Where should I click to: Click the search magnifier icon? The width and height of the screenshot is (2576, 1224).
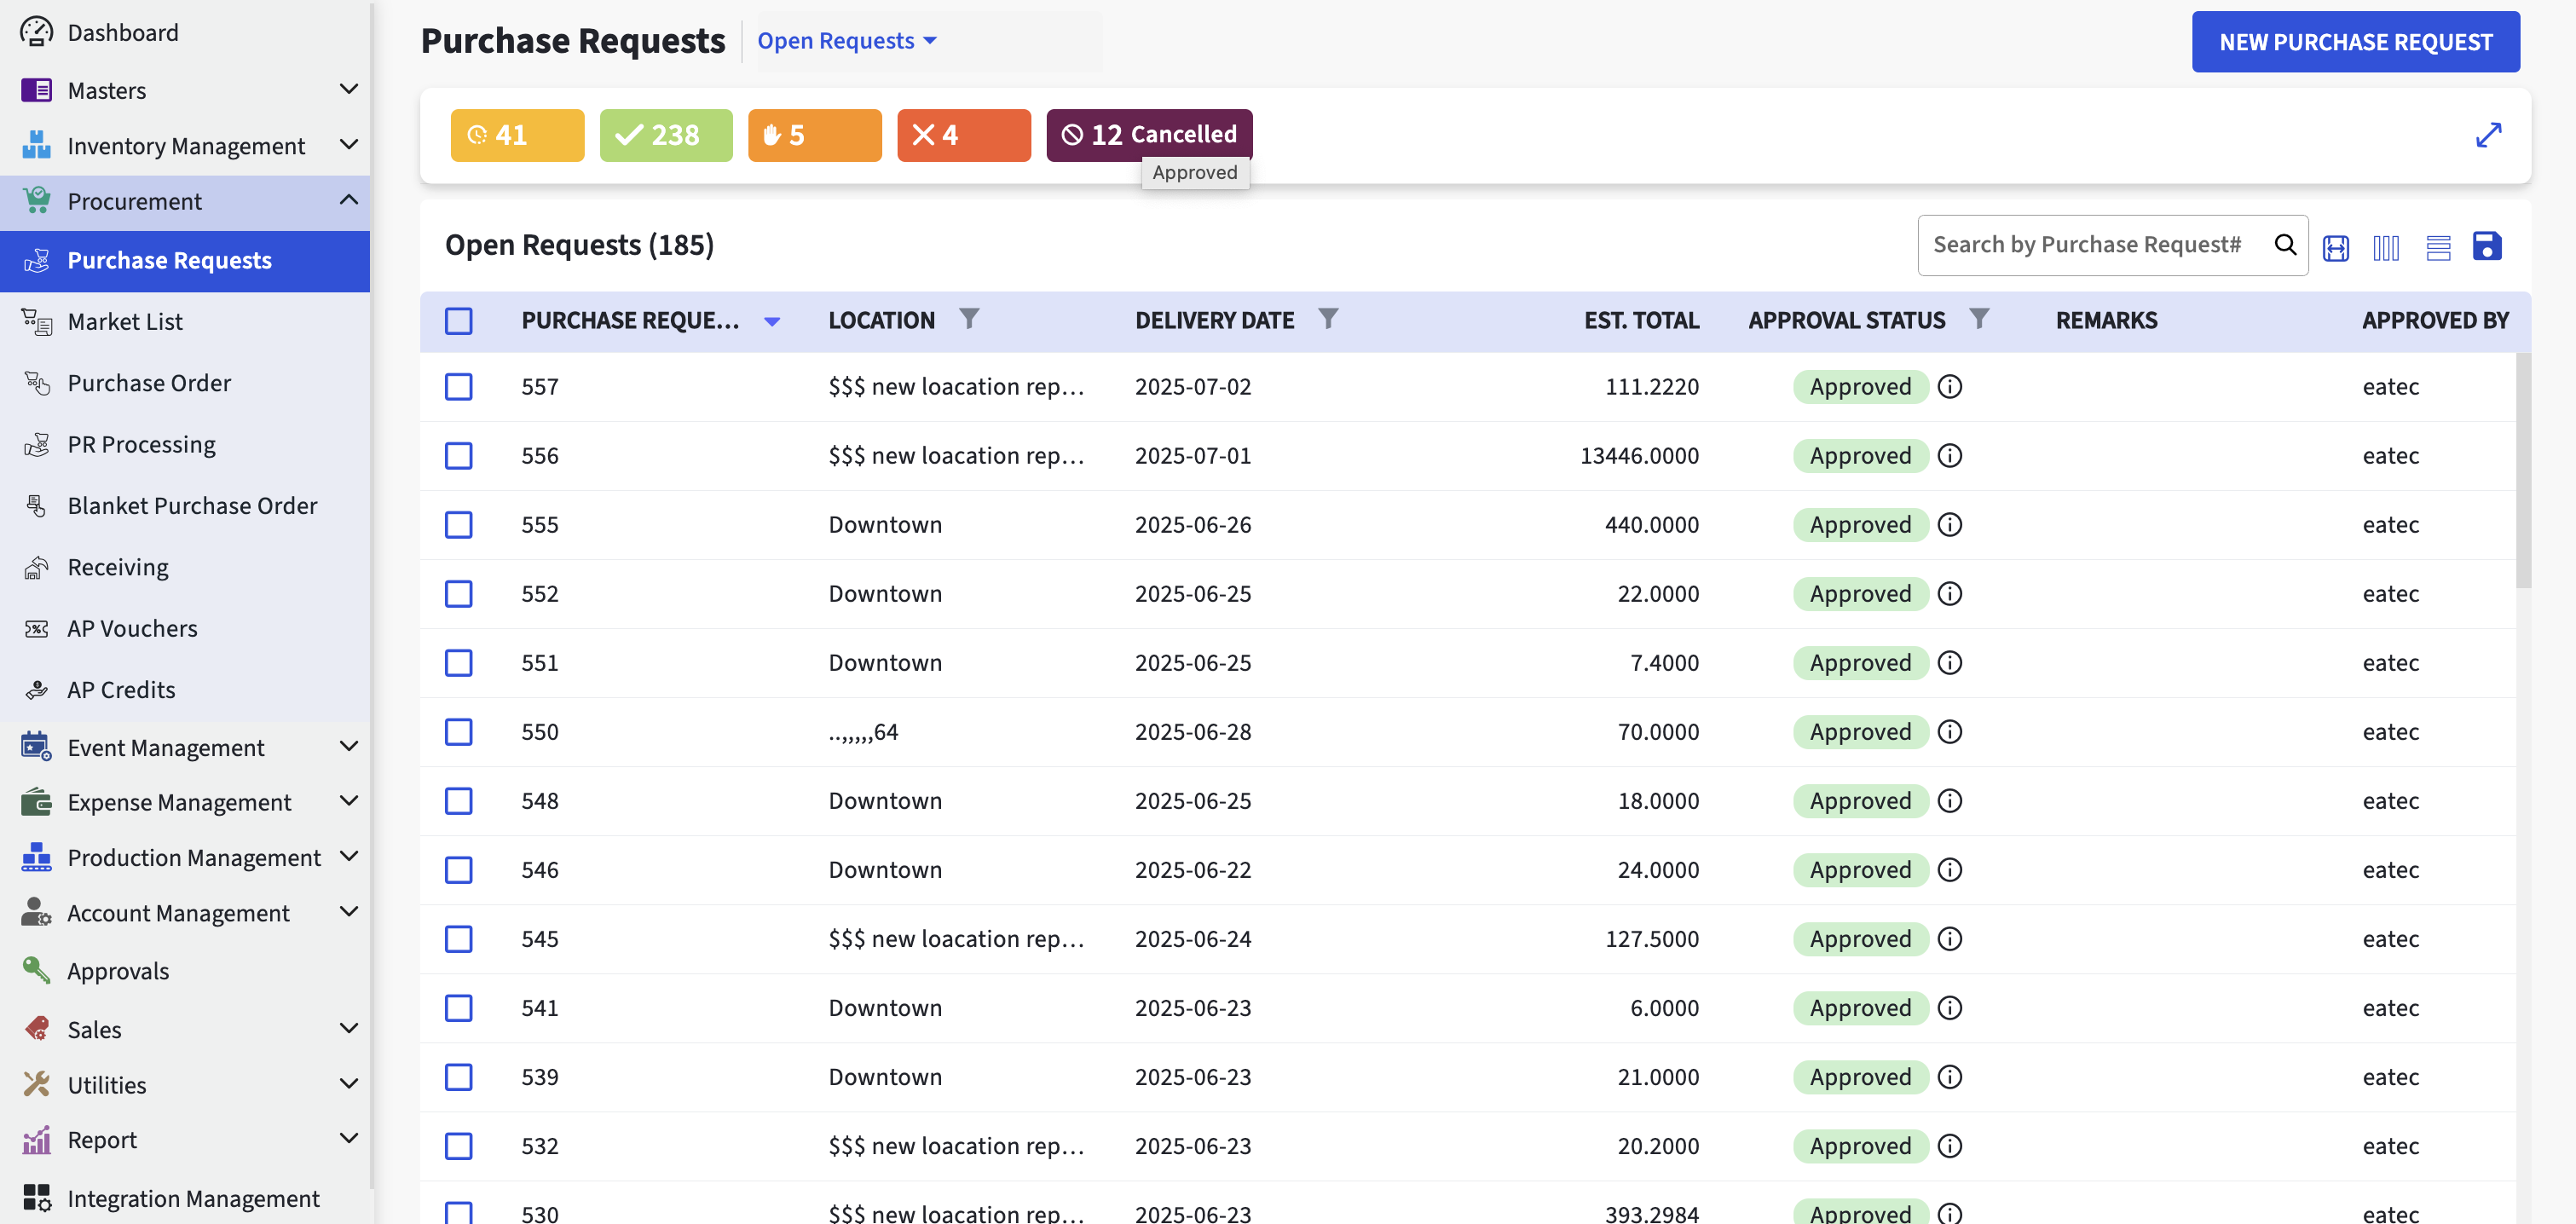point(2285,244)
